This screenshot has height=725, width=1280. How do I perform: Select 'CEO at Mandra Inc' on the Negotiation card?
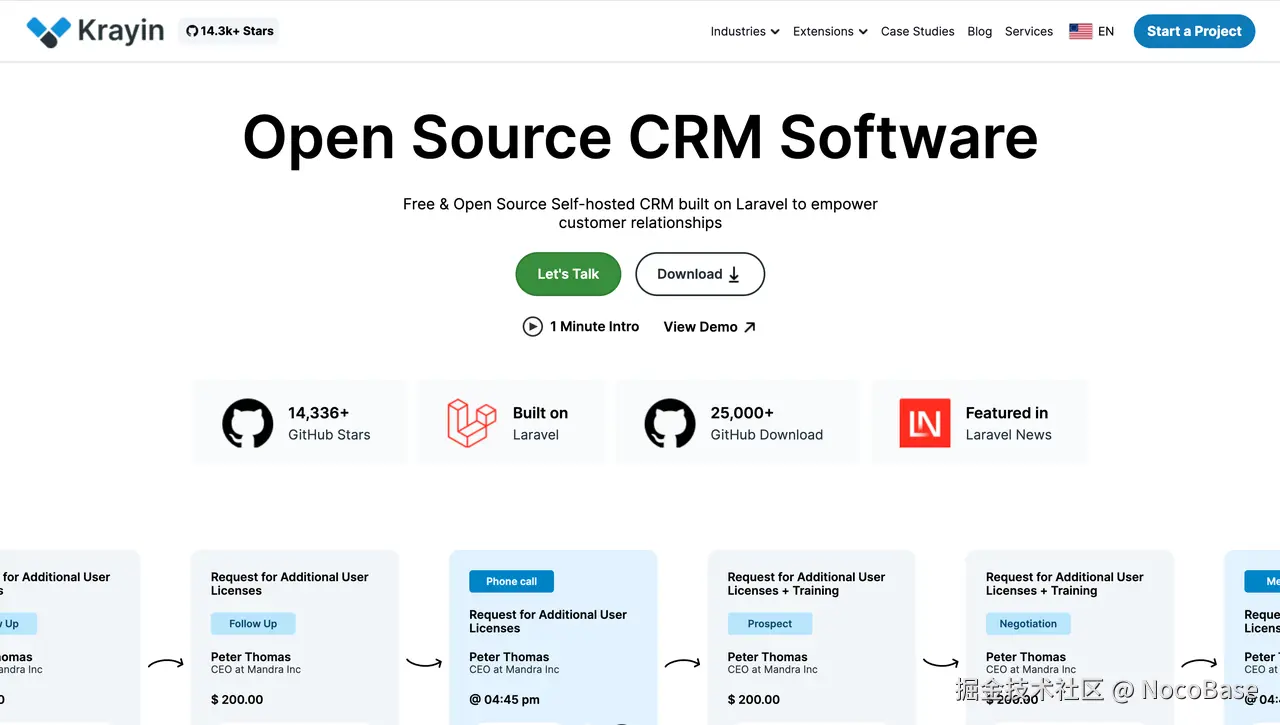[1031, 670]
